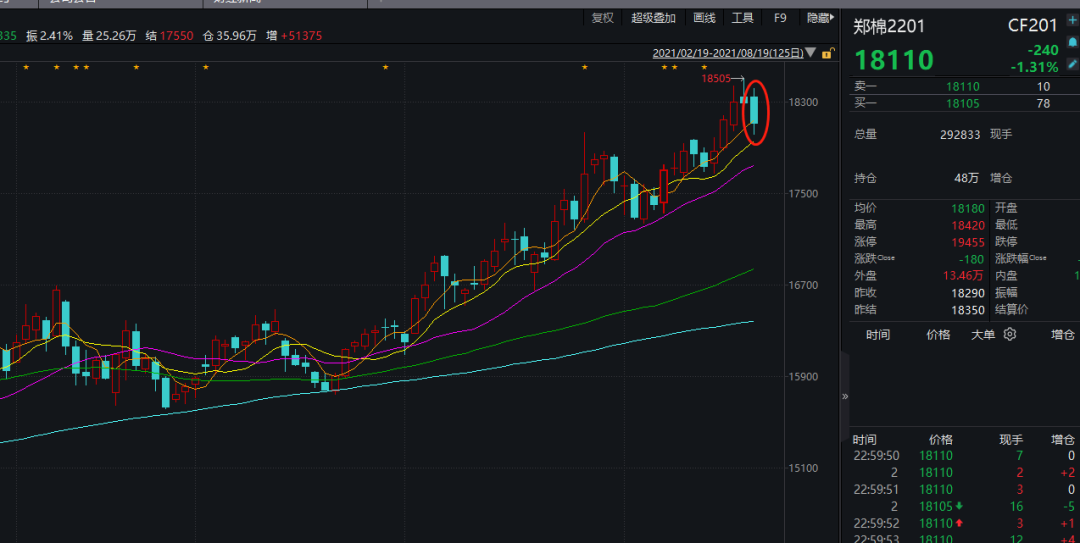Click the F9 button

pyautogui.click(x=780, y=18)
